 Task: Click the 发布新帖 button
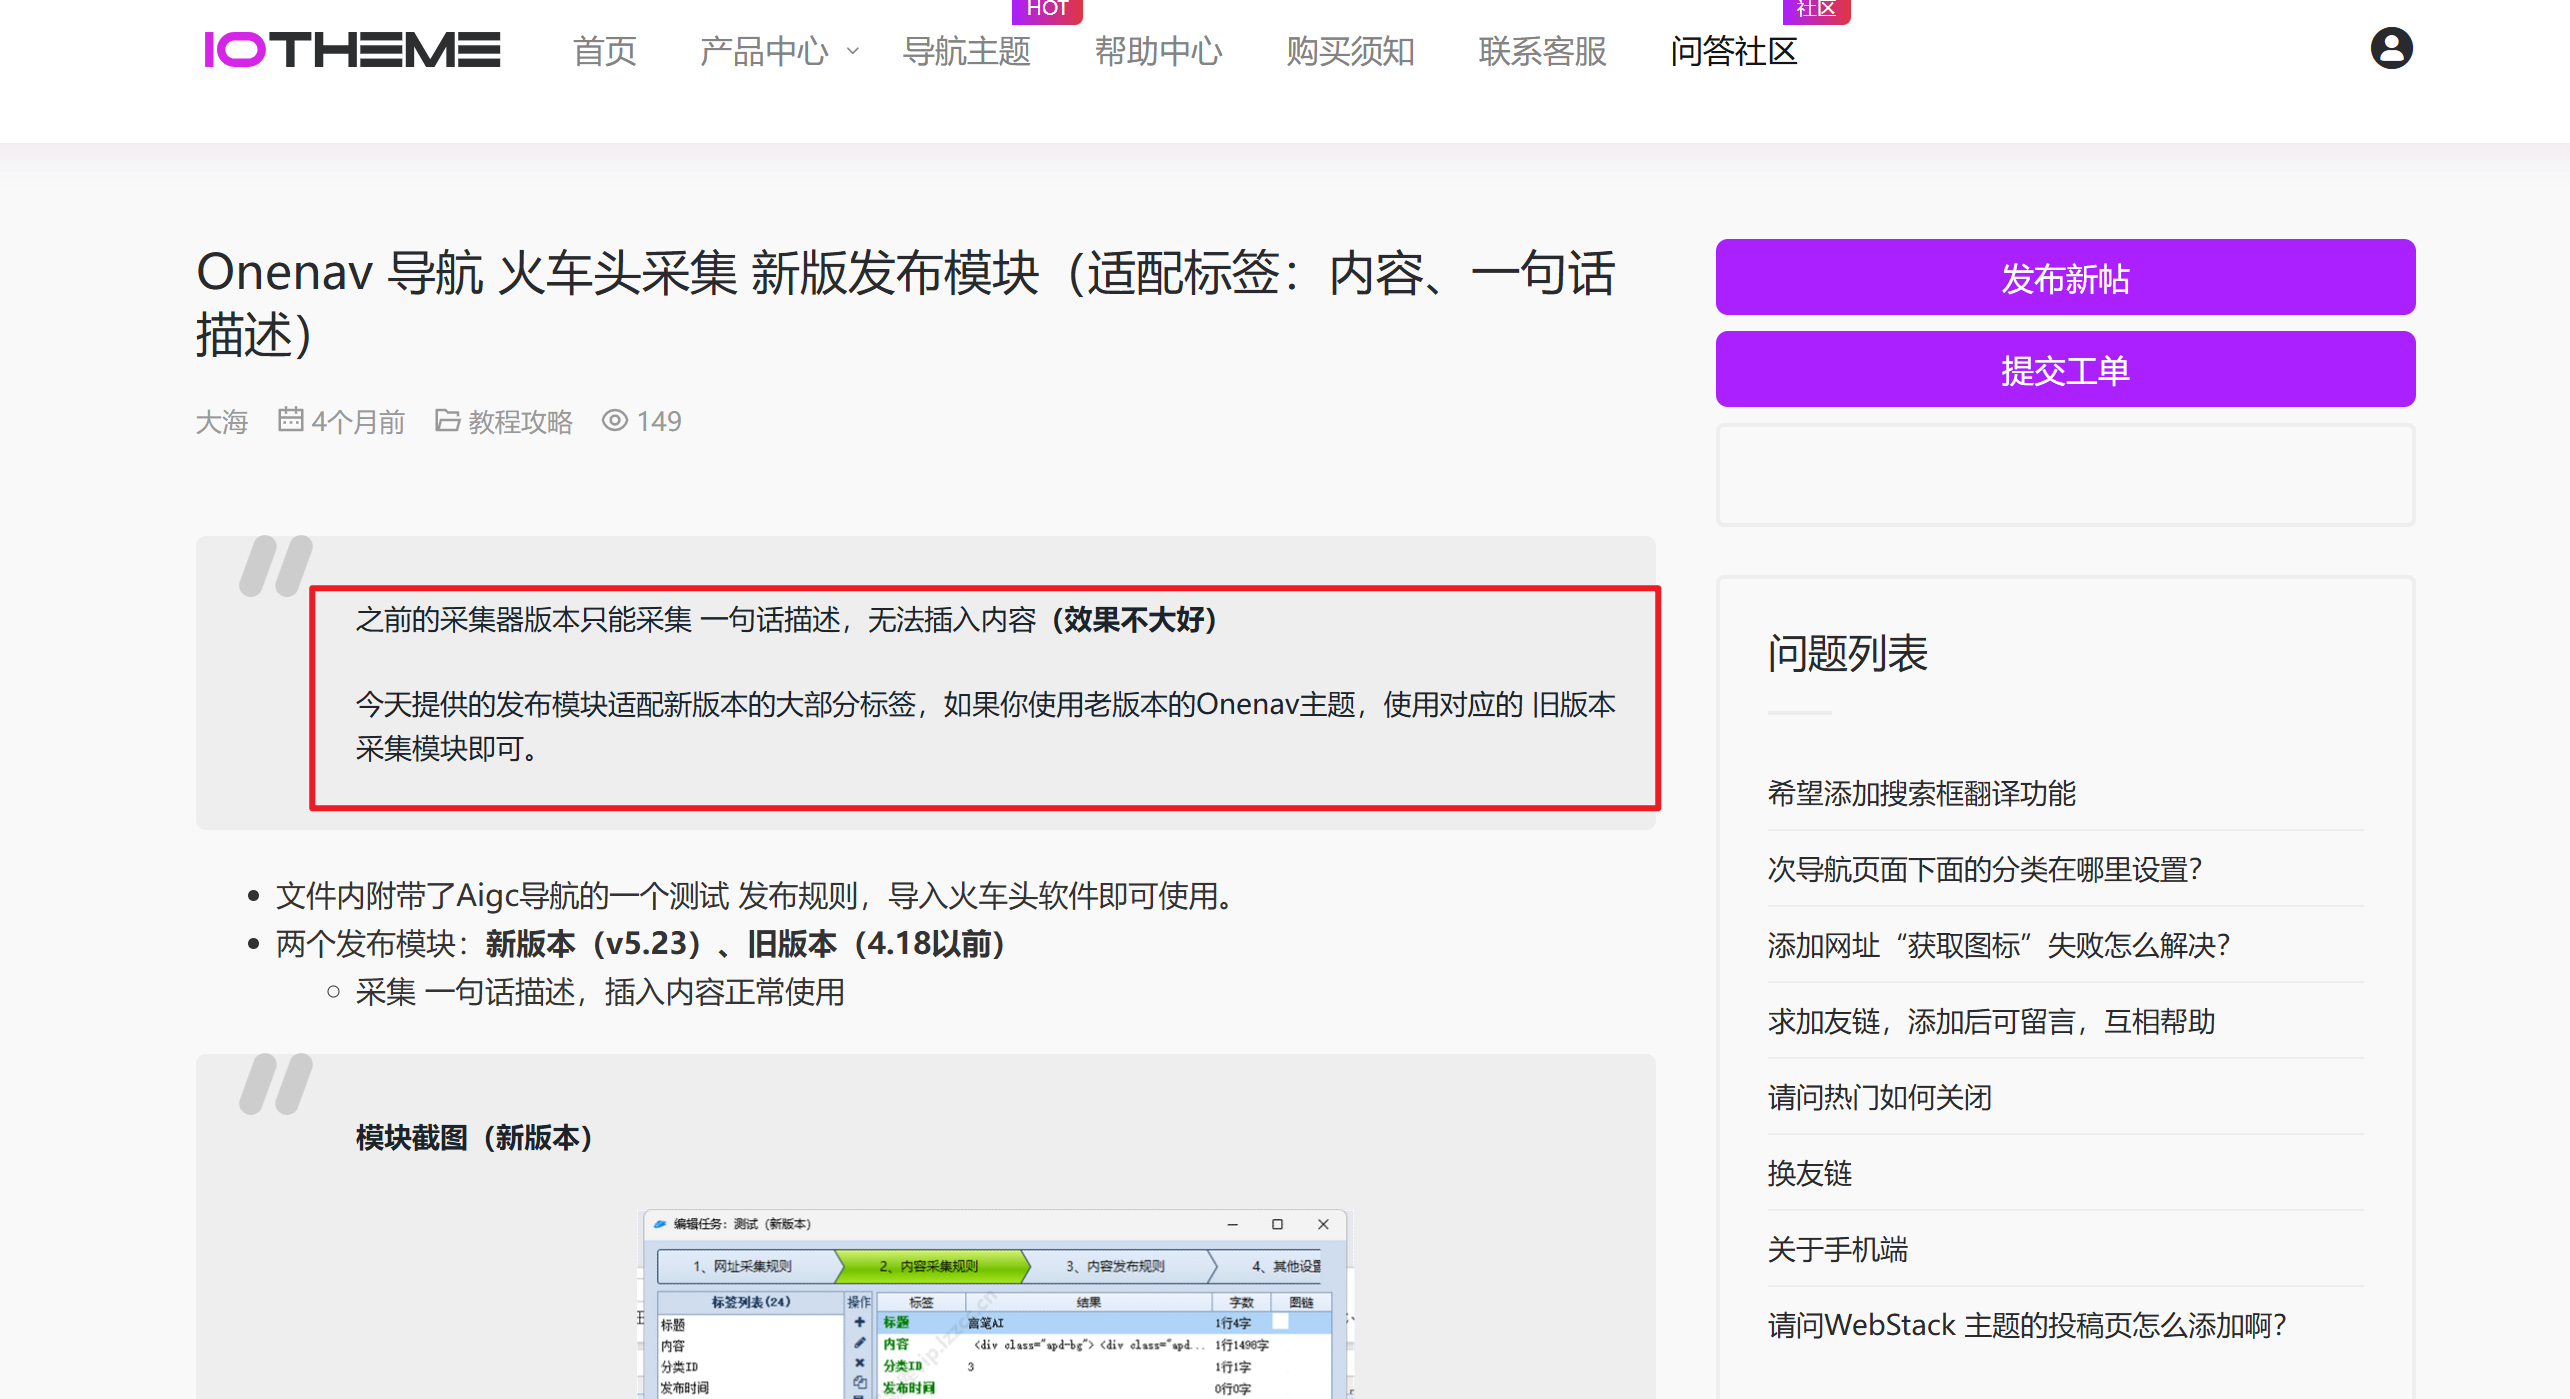pos(2065,277)
